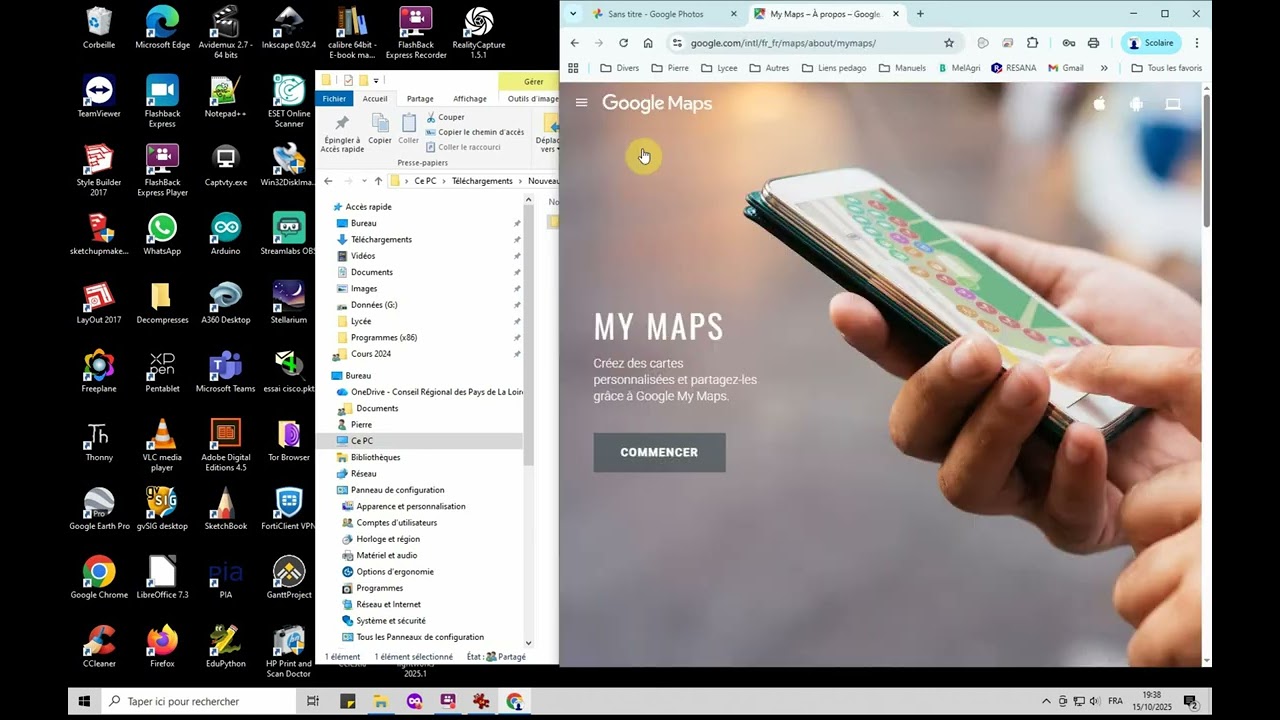
Task: Show hidden system tray icons
Action: [x=1046, y=701]
